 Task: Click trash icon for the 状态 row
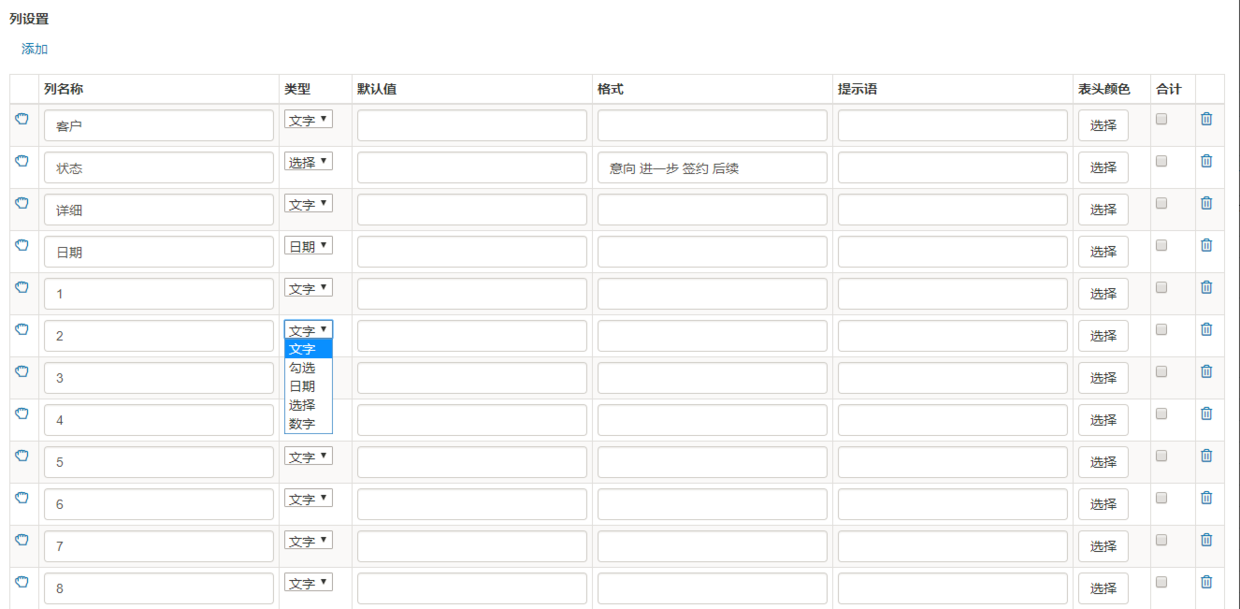coord(1206,161)
